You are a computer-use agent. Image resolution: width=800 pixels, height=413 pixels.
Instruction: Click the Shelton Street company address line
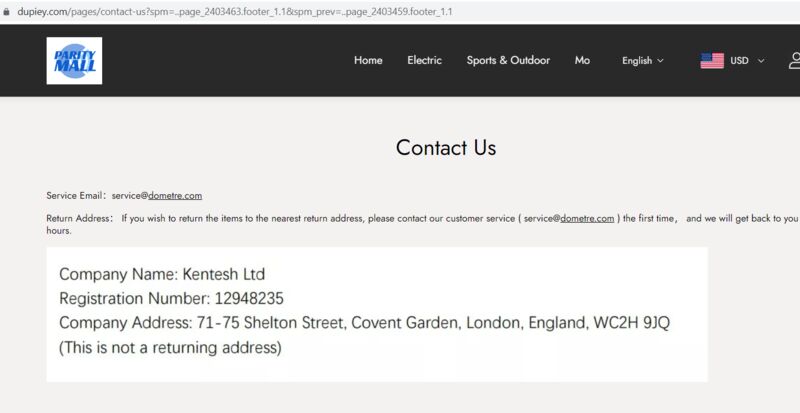tap(364, 323)
